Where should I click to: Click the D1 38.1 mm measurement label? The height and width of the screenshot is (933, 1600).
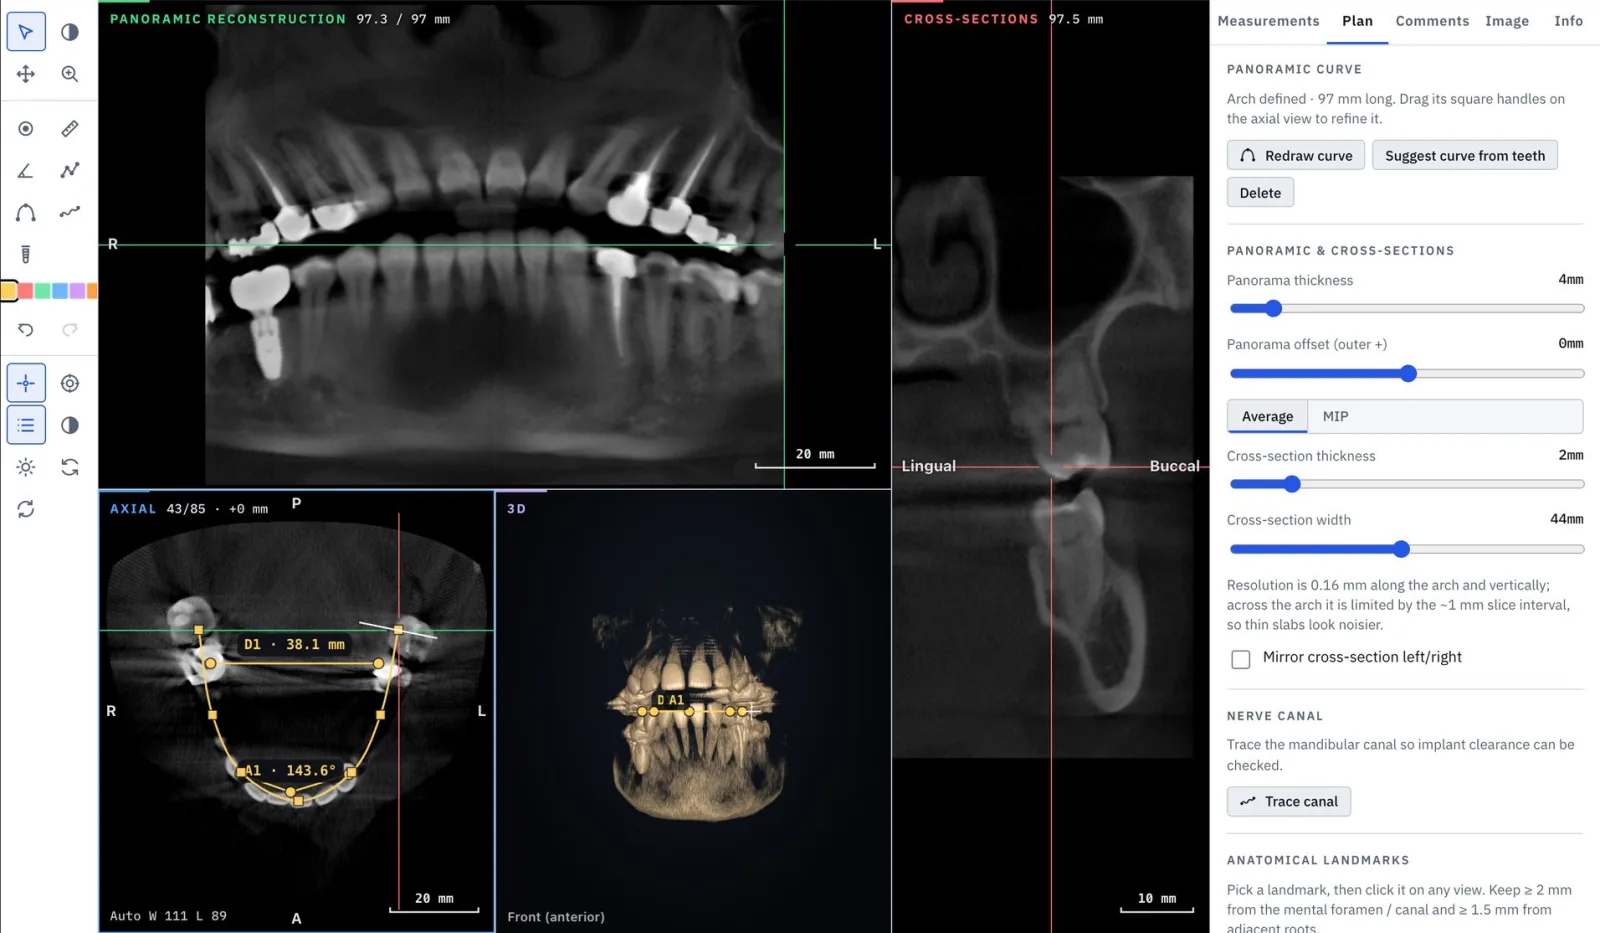click(294, 645)
